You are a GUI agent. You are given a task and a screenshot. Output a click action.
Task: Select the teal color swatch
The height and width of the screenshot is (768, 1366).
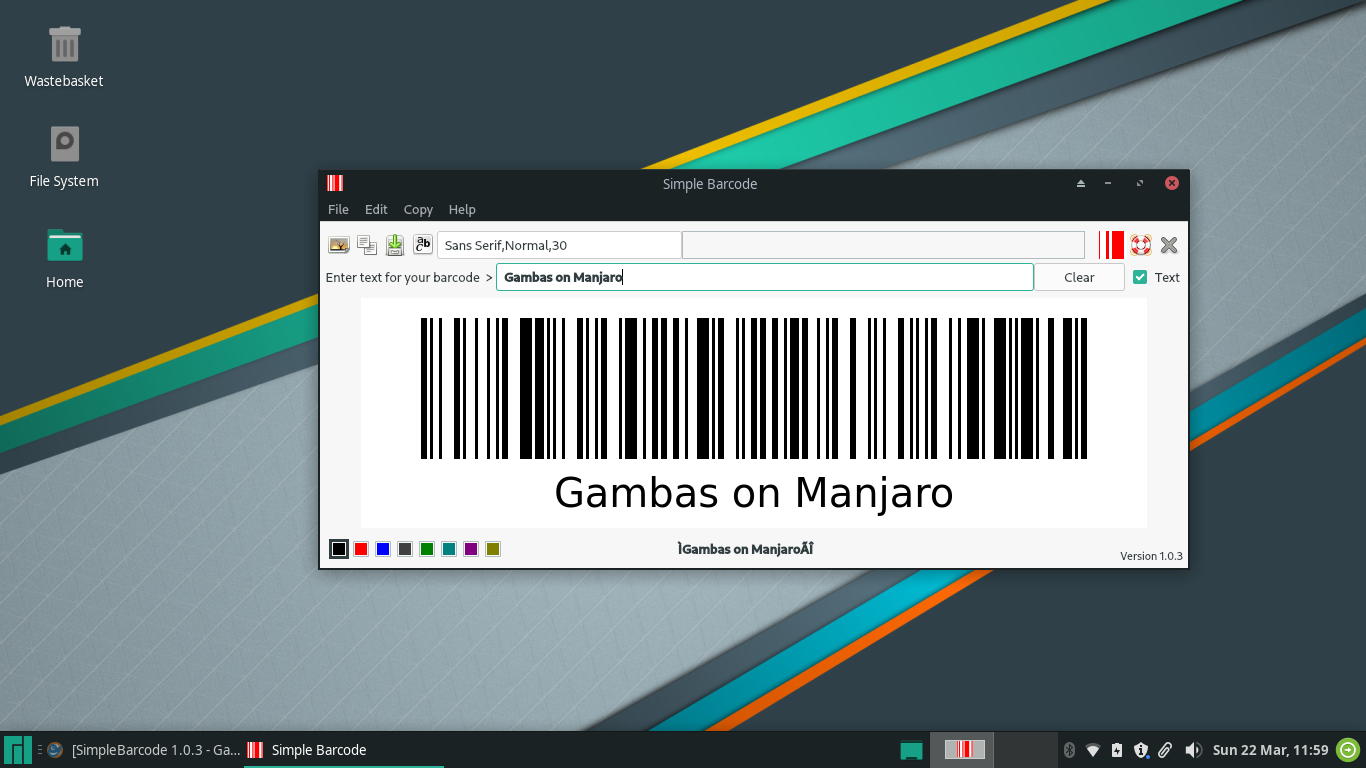coord(449,549)
